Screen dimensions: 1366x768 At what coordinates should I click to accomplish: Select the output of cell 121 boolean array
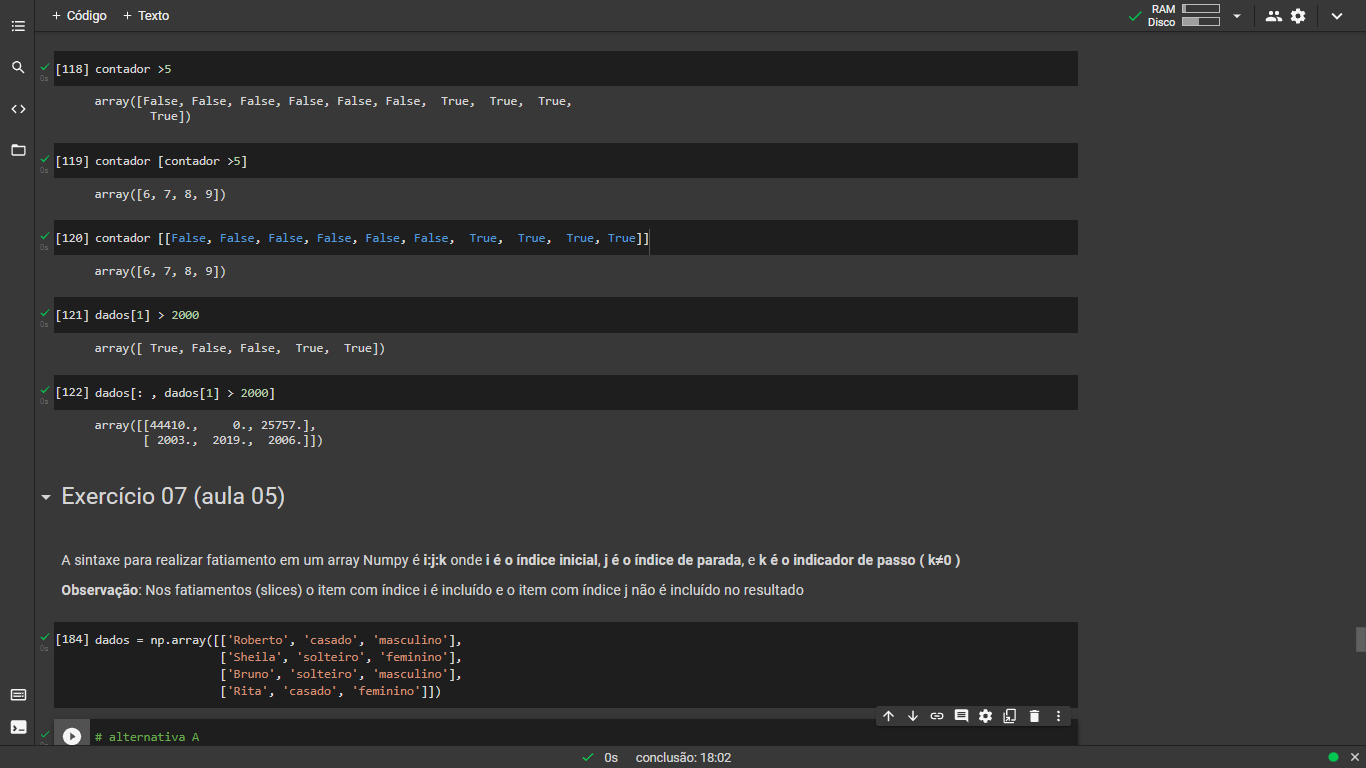(x=240, y=348)
